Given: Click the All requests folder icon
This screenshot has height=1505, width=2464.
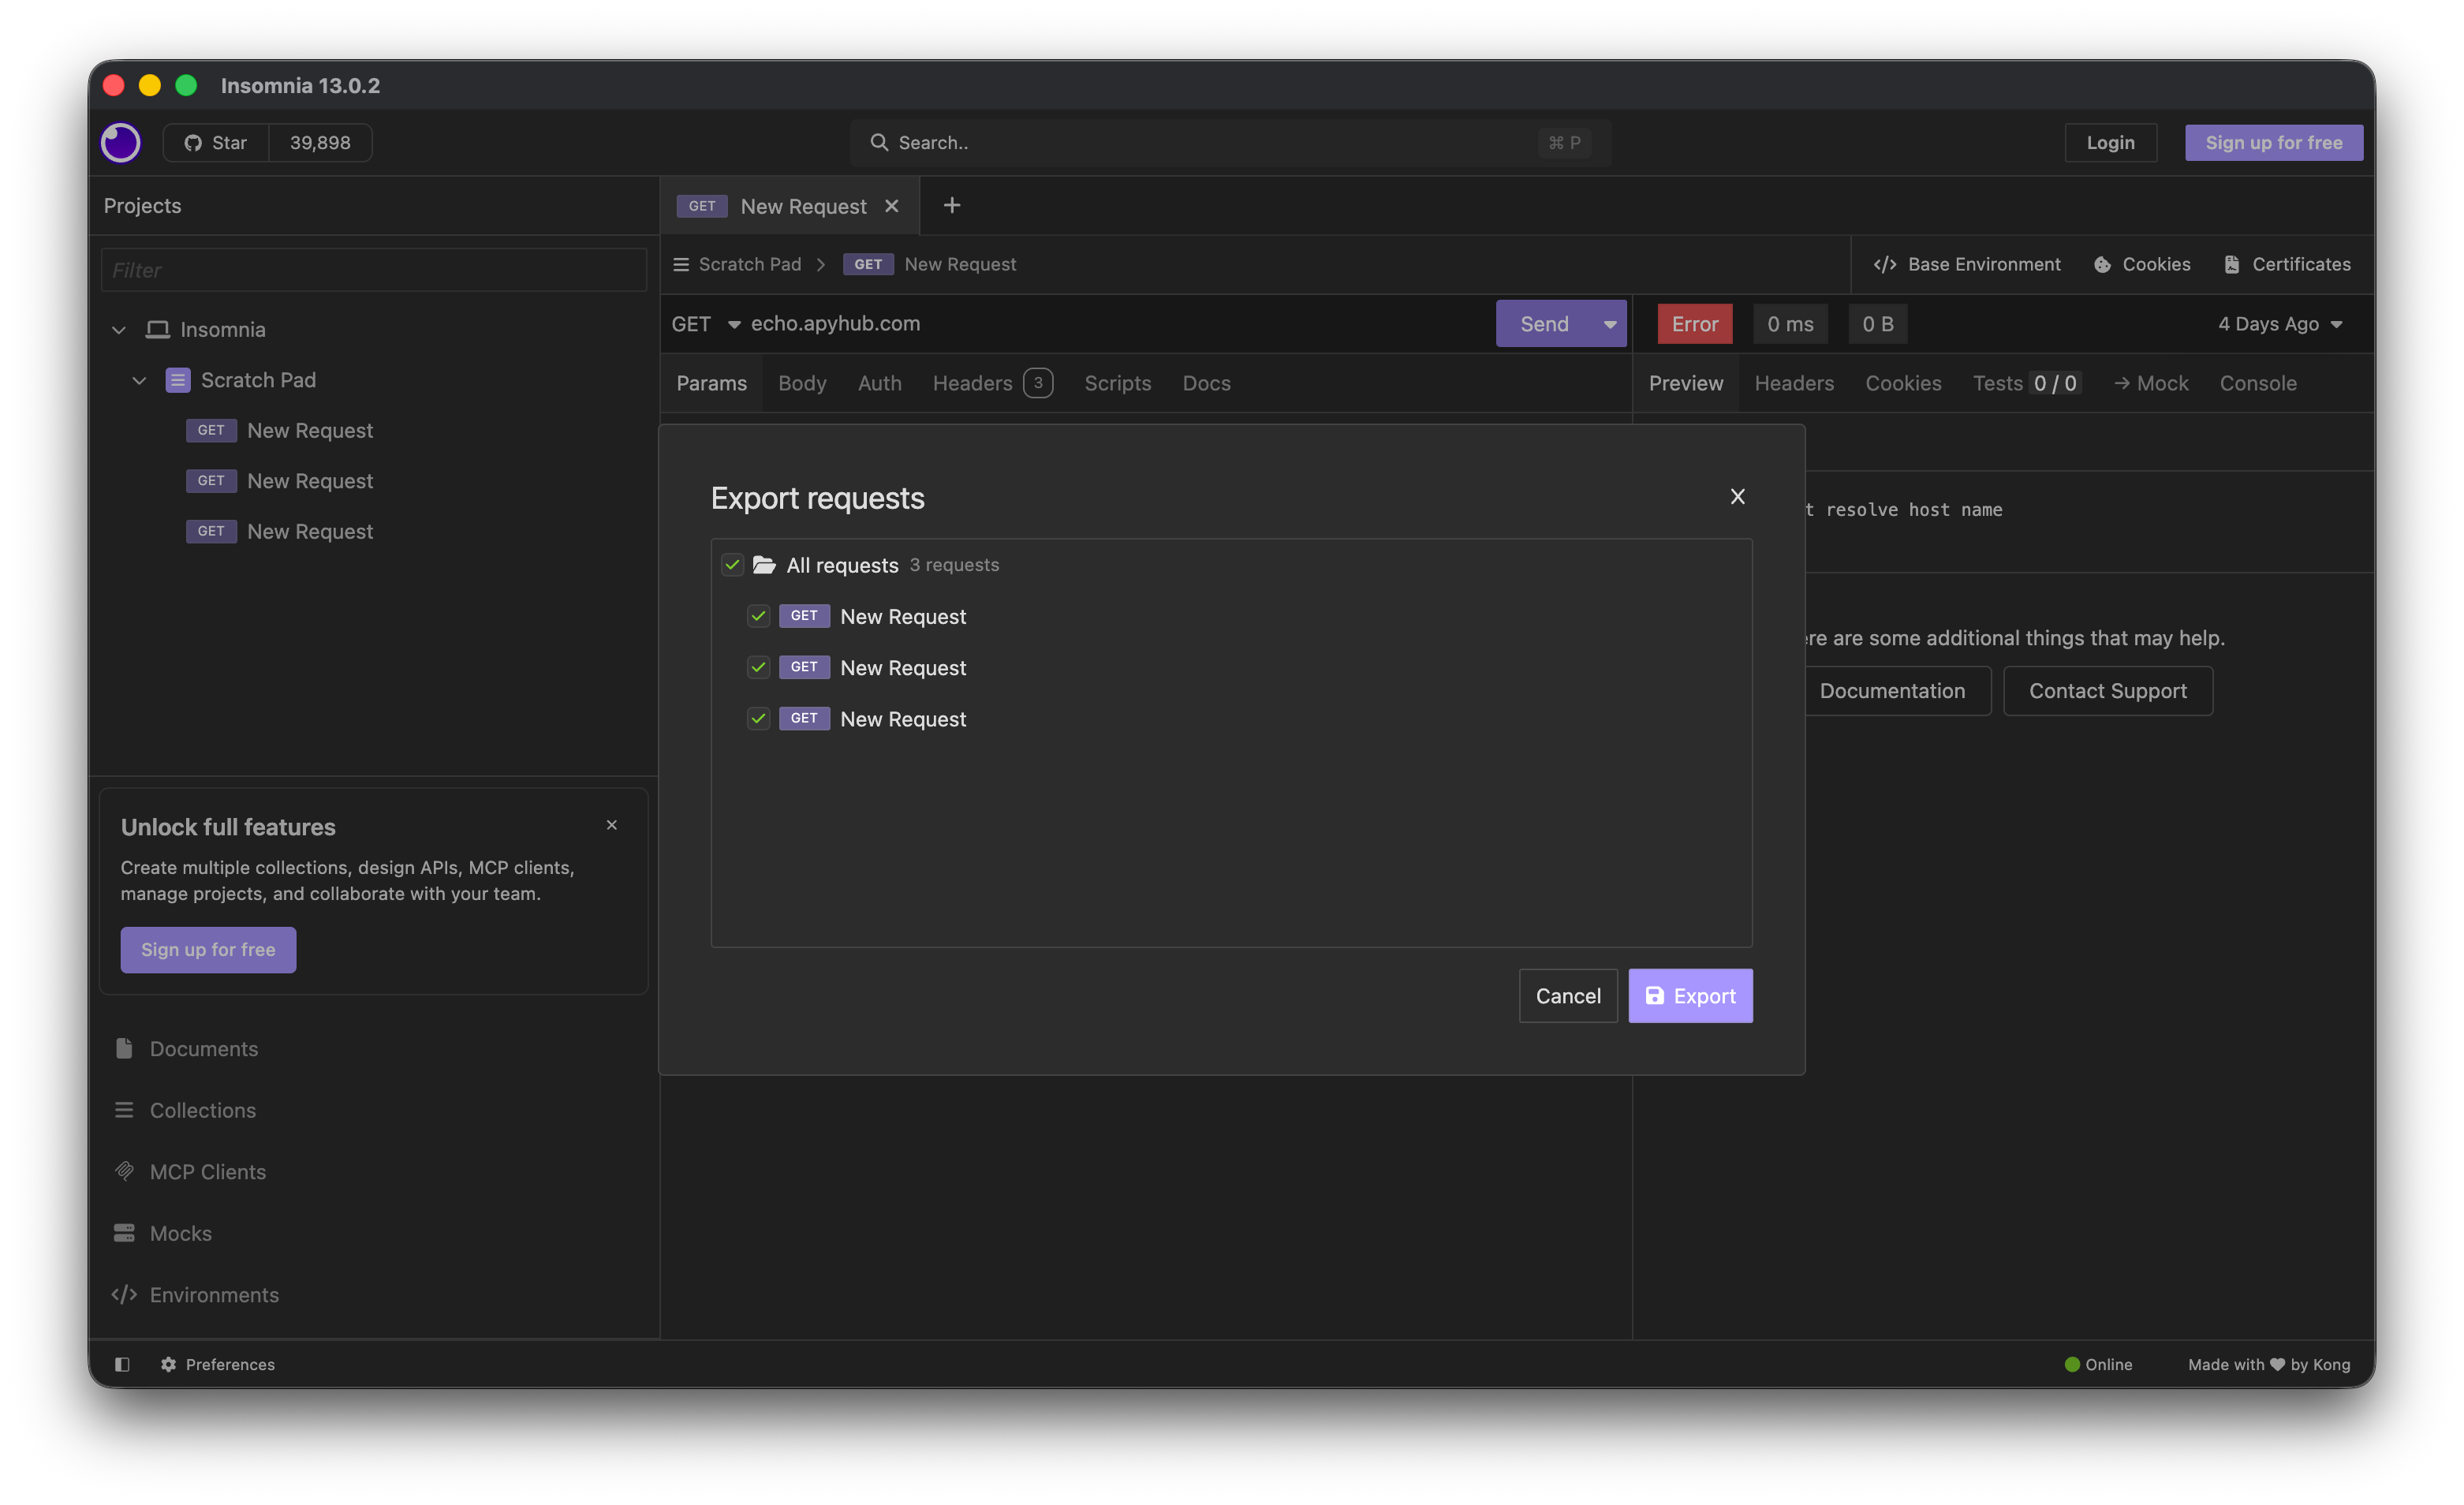Looking at the screenshot, I should click(x=764, y=566).
